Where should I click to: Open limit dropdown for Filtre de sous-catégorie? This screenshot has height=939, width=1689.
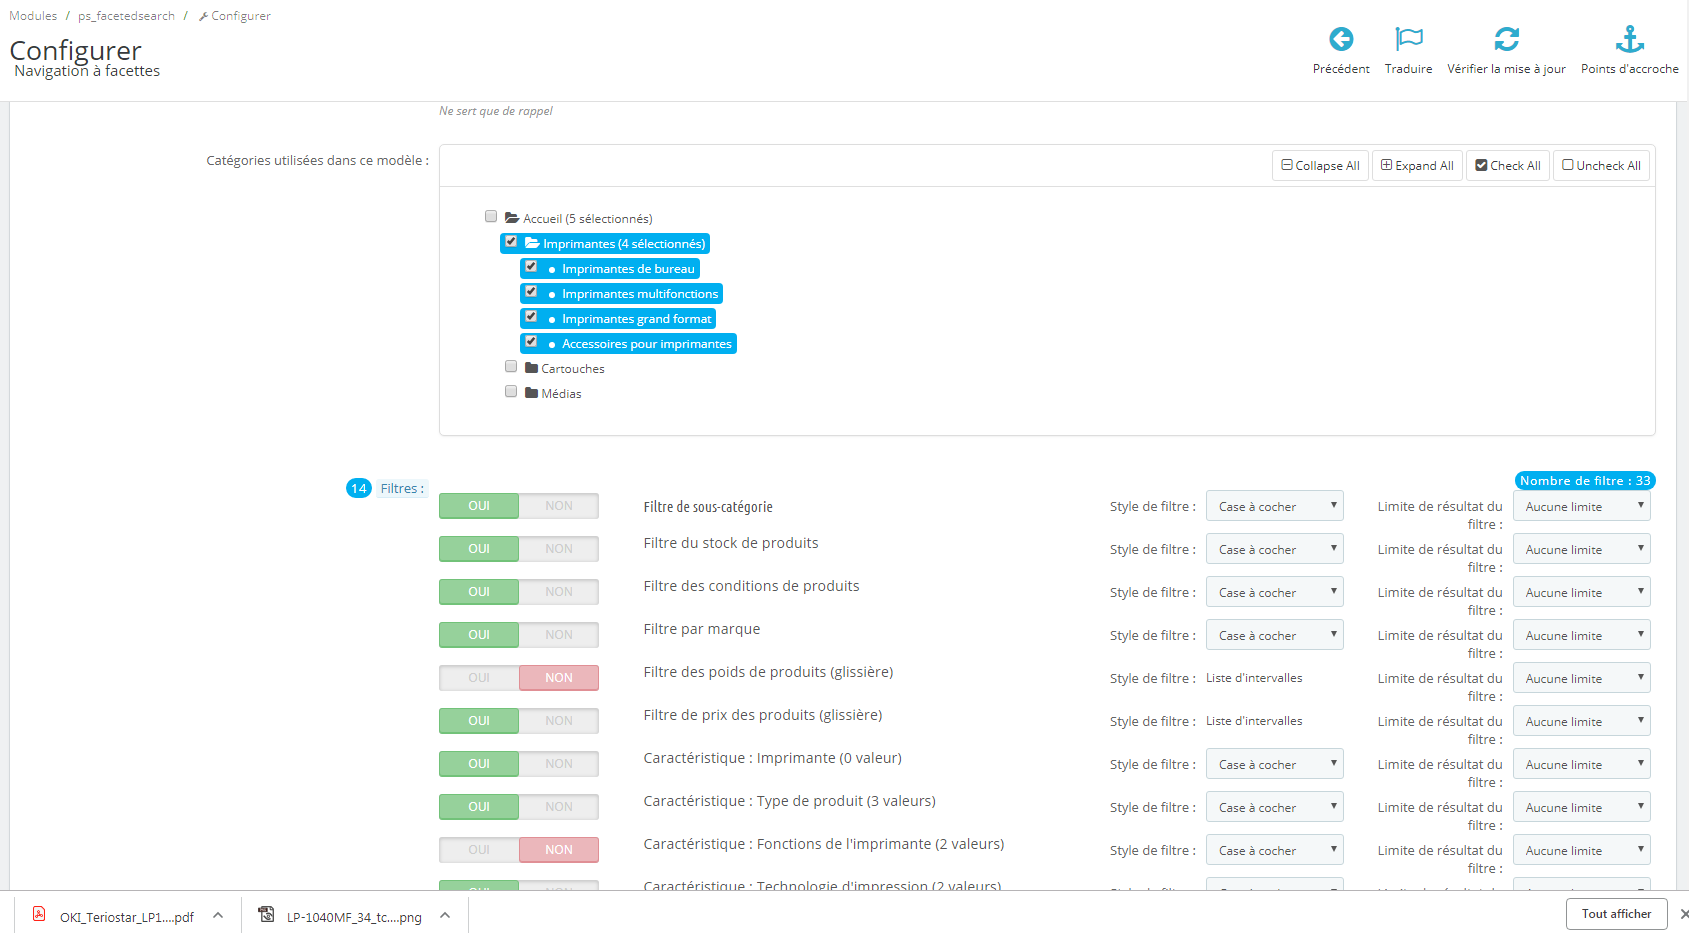tap(1581, 506)
